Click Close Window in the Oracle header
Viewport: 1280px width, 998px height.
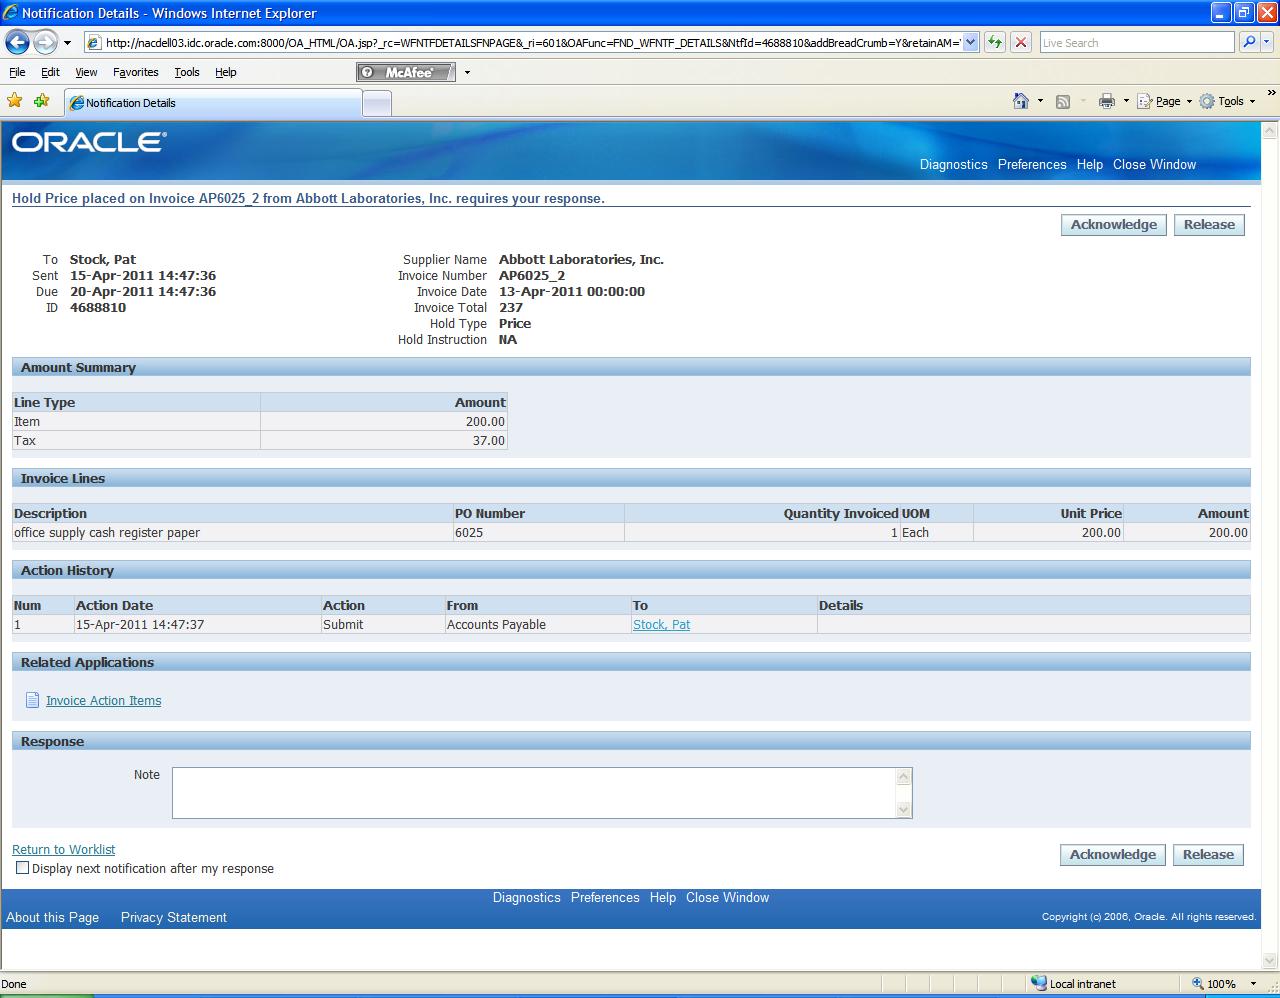[x=1154, y=165]
